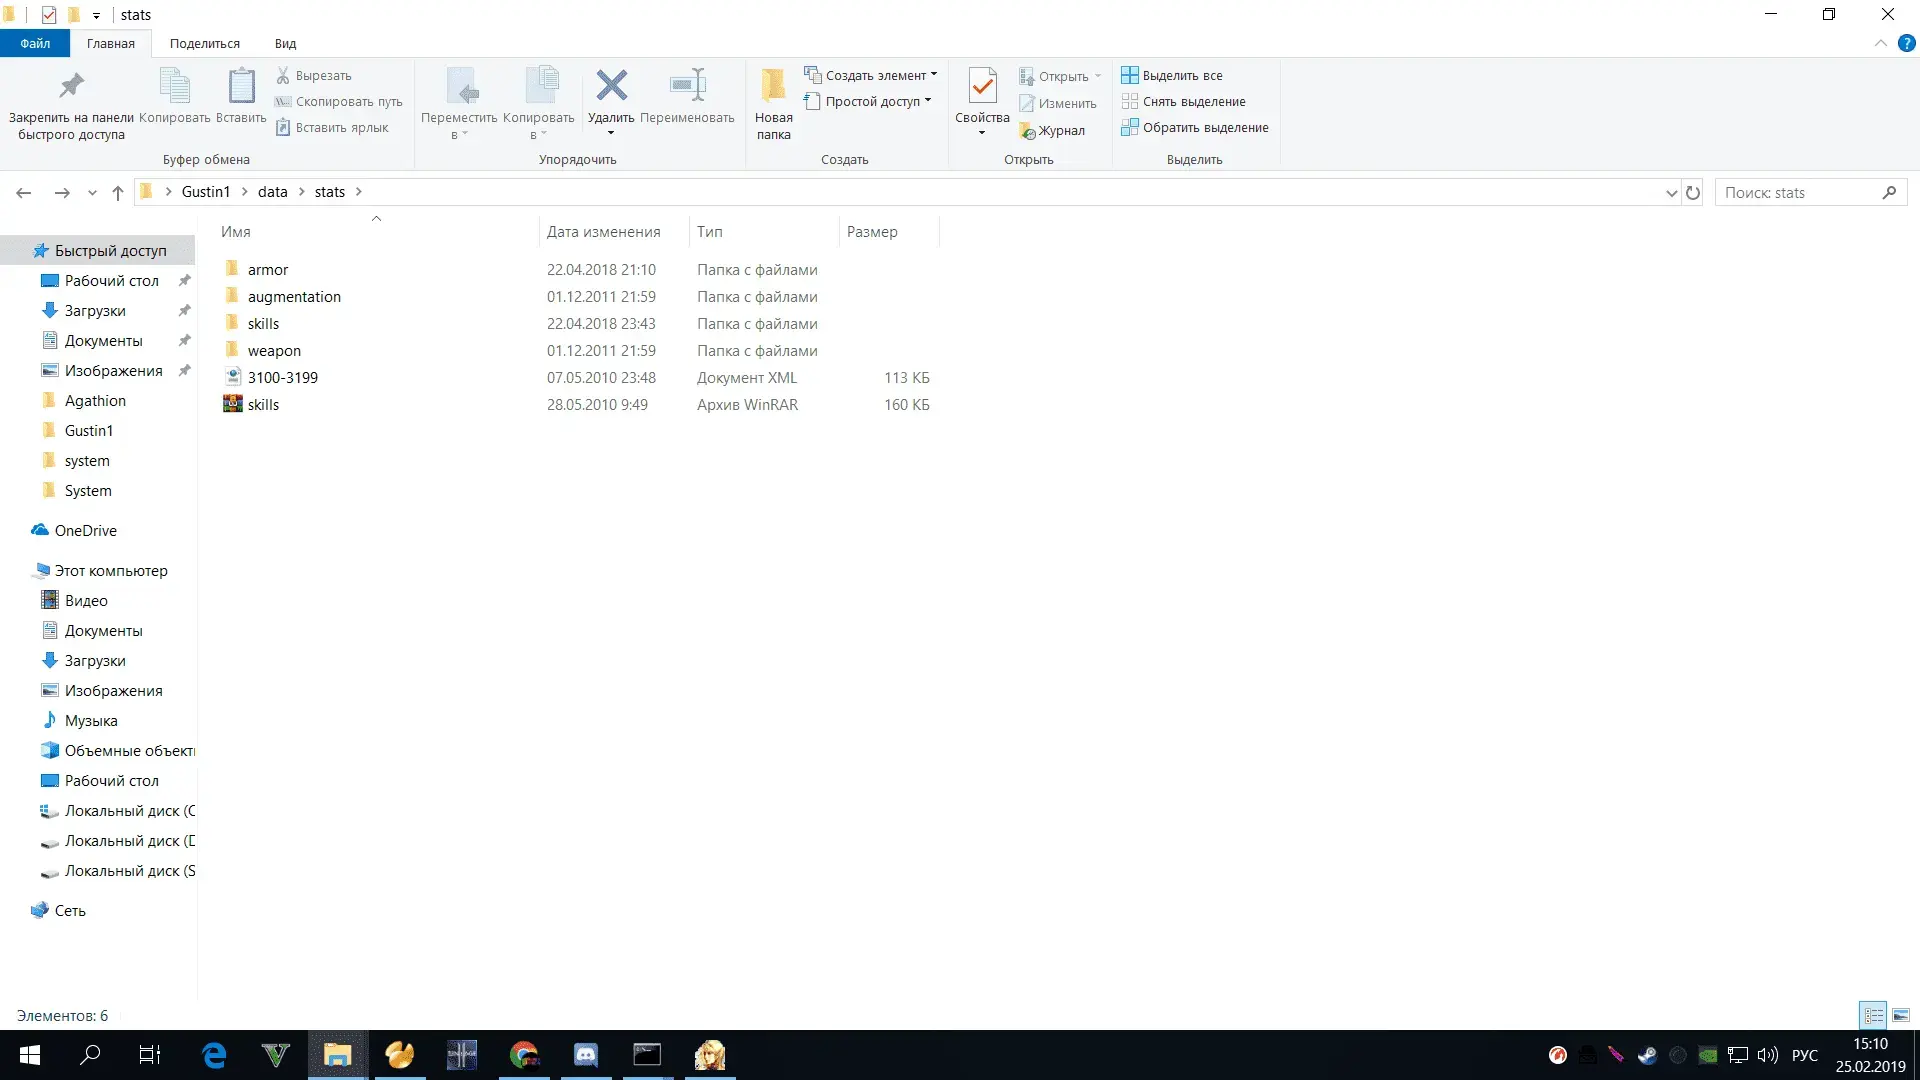The height and width of the screenshot is (1080, 1920).
Task: Open Microsoft Edge from taskbar
Action: coord(213,1055)
